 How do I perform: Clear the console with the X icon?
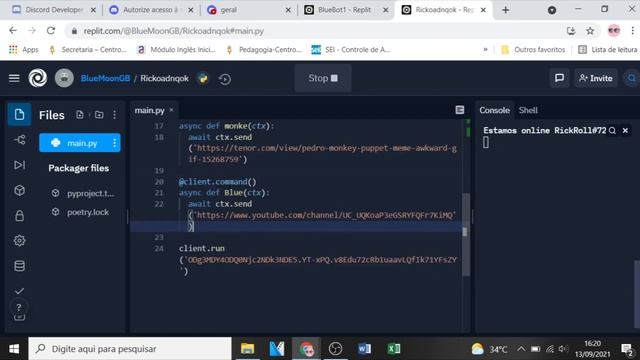tap(625, 131)
